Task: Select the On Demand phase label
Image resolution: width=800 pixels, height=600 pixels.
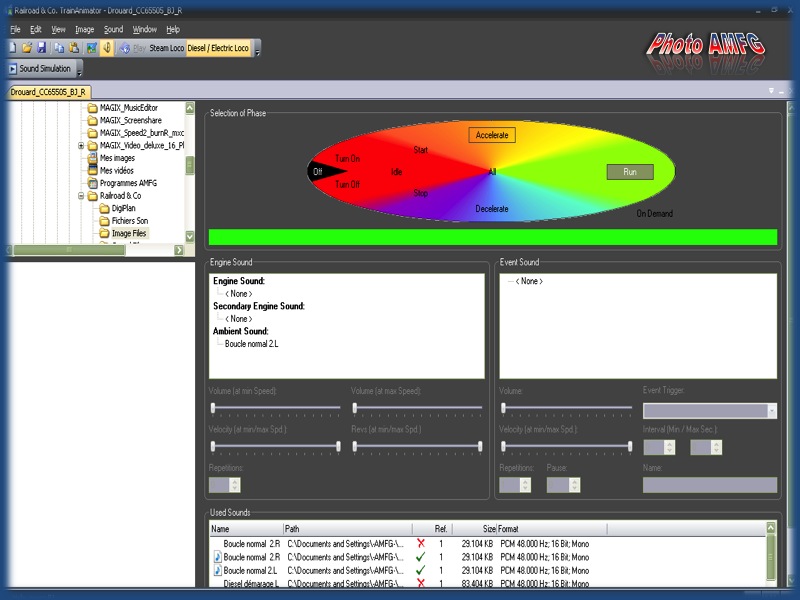Action: pyautogui.click(x=655, y=213)
